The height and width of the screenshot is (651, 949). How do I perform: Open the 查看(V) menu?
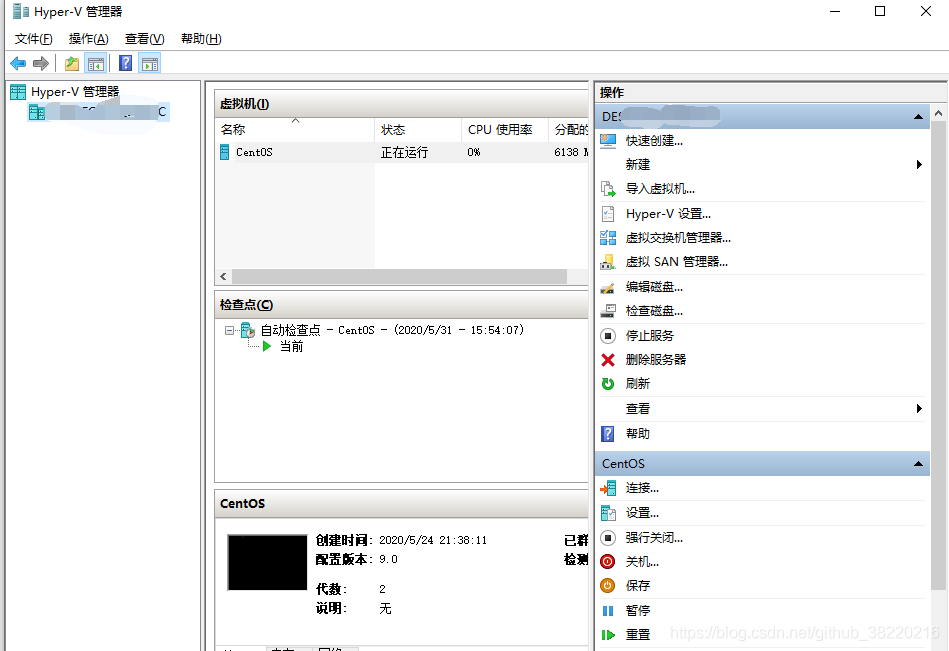point(144,39)
